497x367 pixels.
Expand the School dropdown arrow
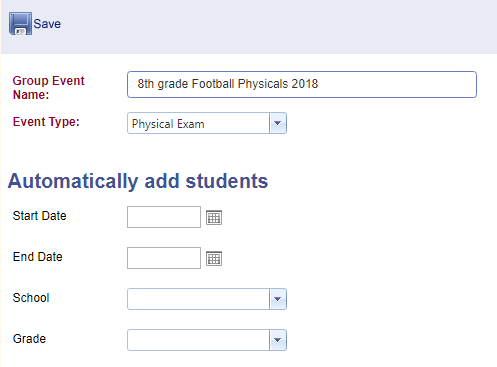[x=278, y=299]
